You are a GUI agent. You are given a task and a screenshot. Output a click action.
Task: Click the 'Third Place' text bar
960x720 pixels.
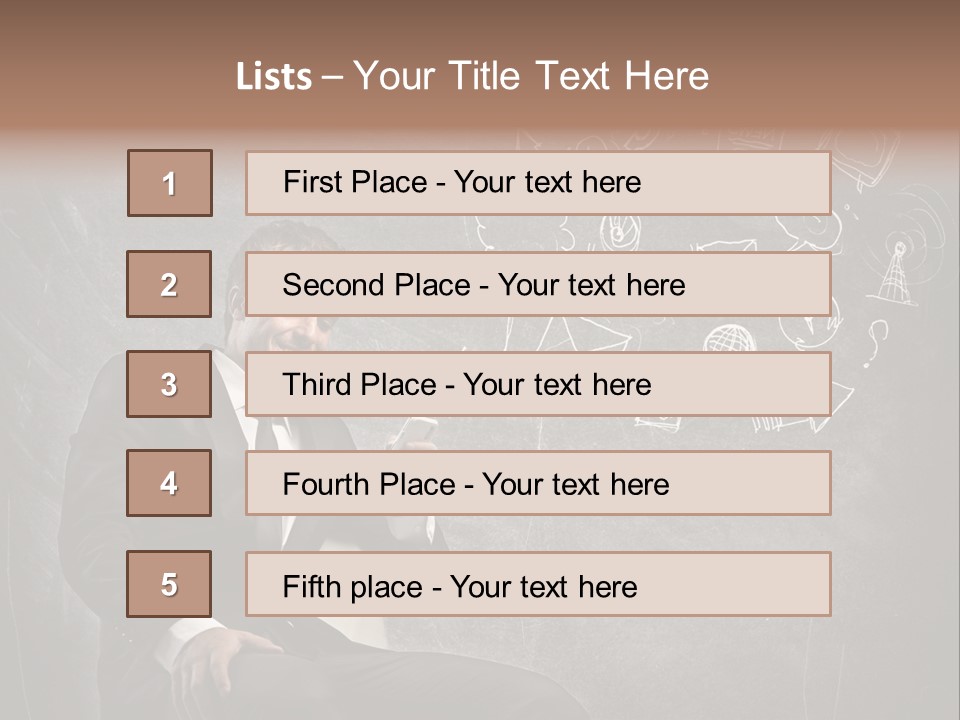pyautogui.click(x=538, y=384)
